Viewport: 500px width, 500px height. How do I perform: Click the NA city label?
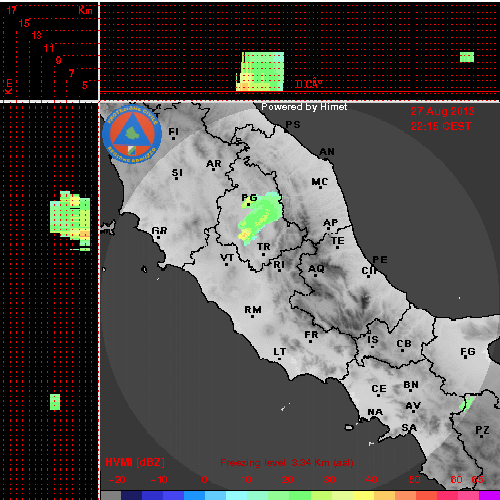[375, 412]
